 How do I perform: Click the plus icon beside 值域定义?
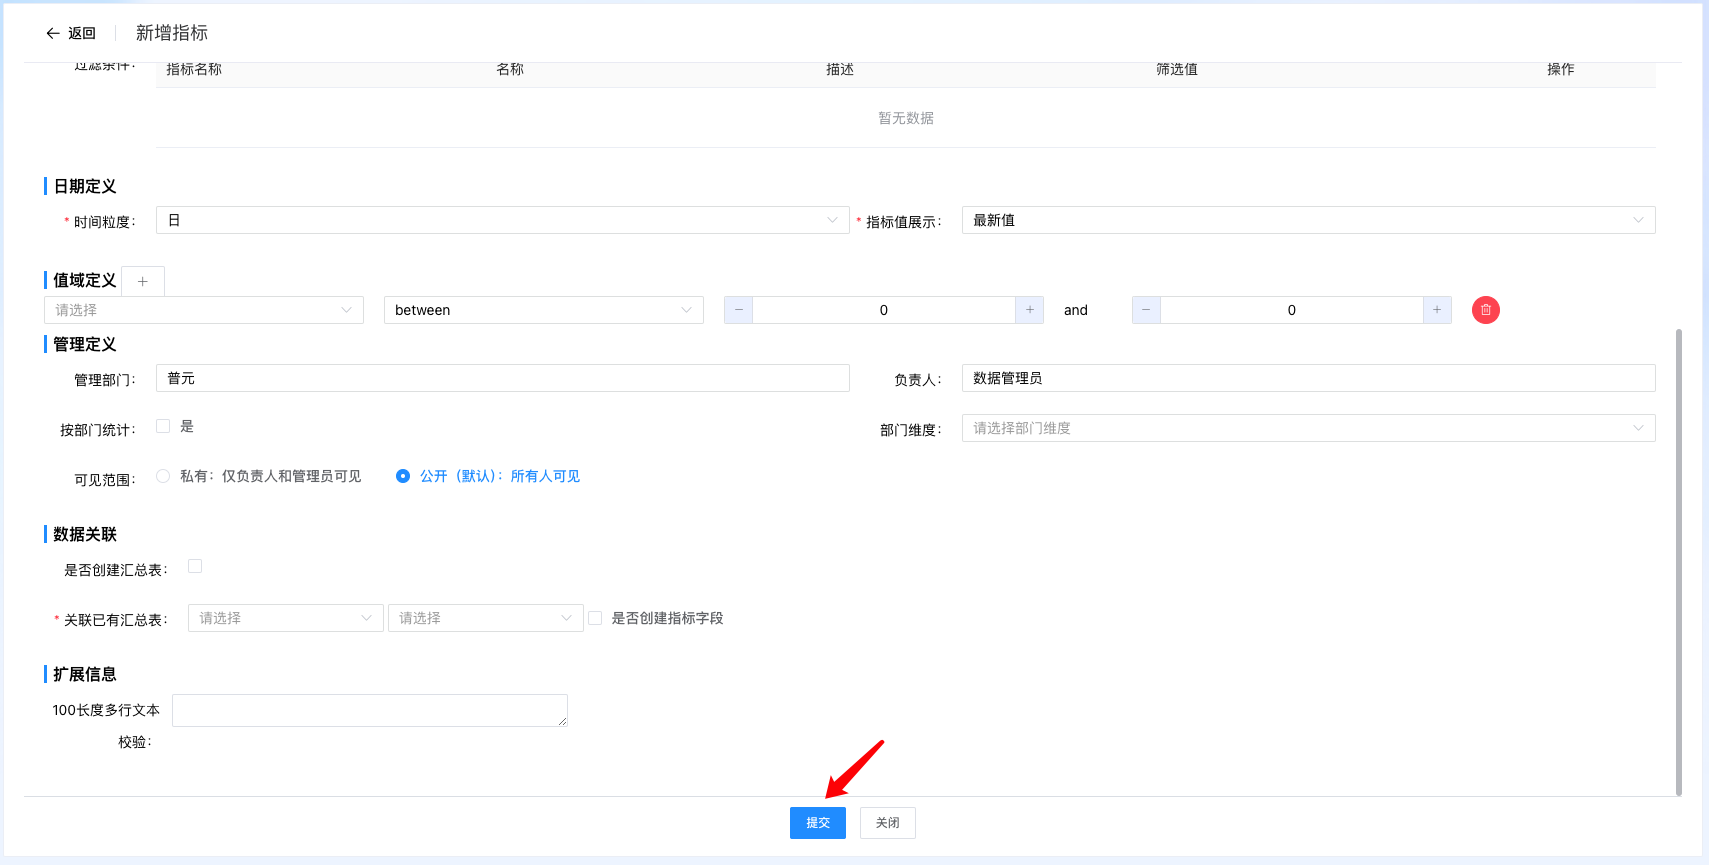tap(143, 281)
